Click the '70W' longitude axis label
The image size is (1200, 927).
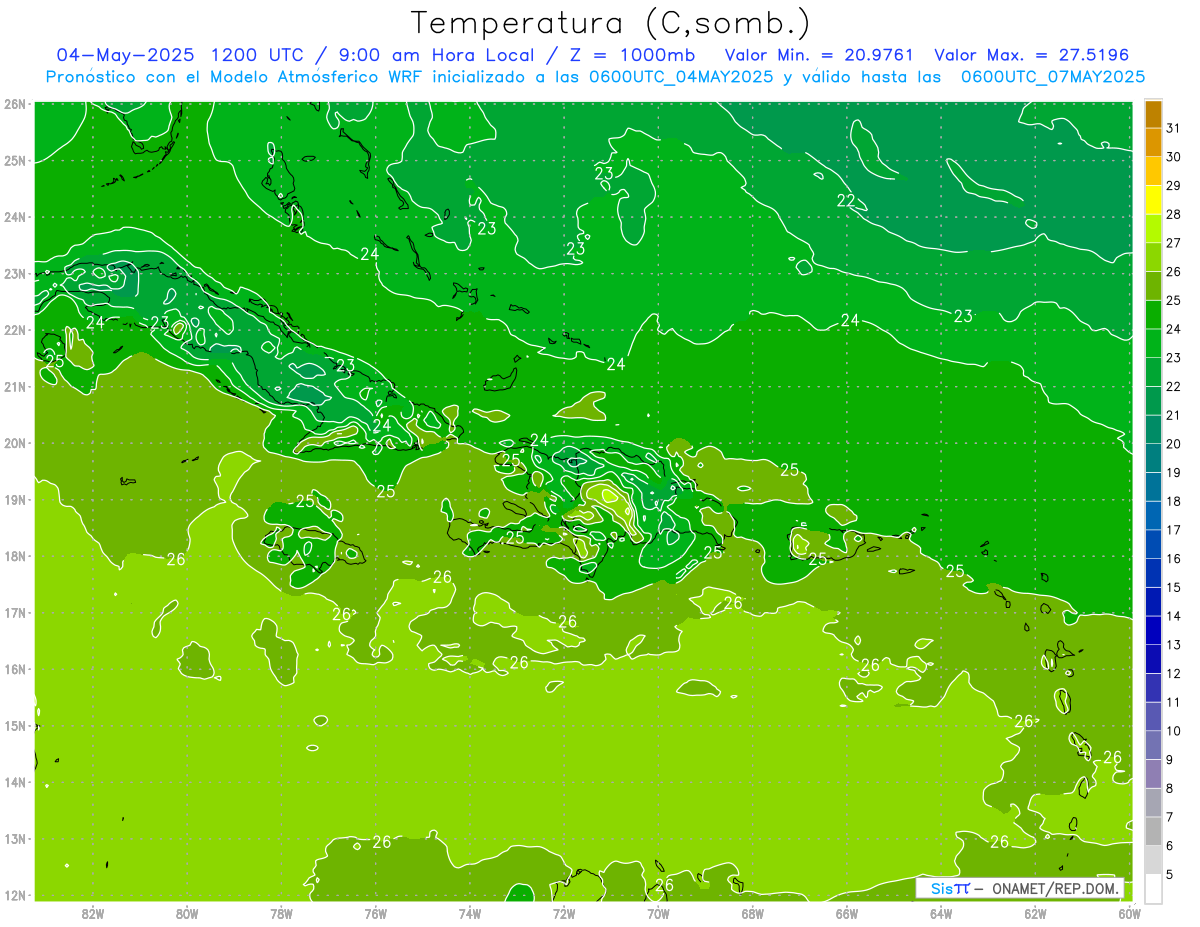click(658, 913)
